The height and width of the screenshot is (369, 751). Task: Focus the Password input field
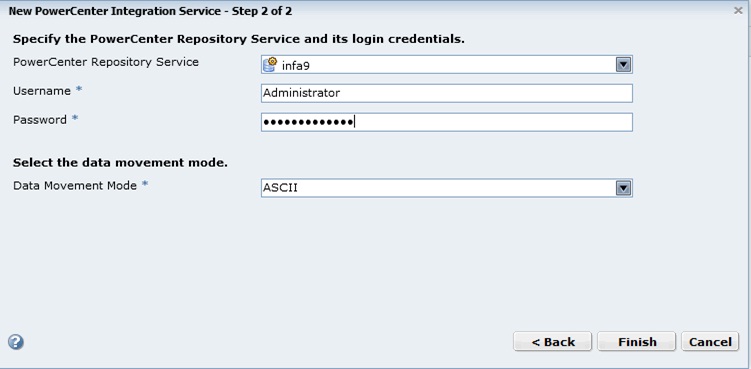click(x=446, y=122)
